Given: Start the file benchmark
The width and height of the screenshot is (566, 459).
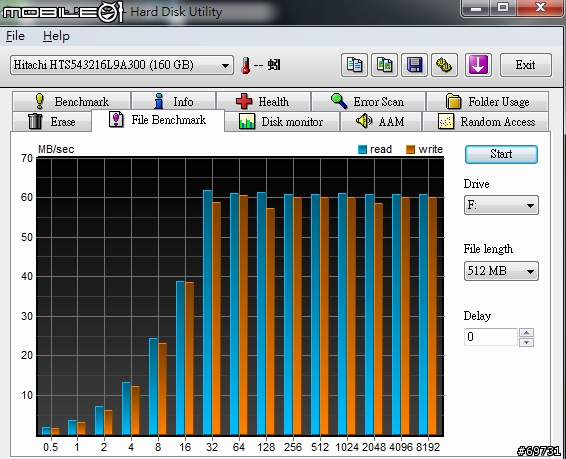Looking at the screenshot, I should click(501, 154).
